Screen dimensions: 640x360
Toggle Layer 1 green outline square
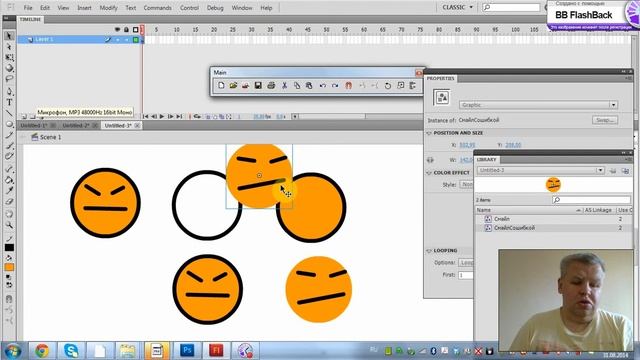pyautogui.click(x=136, y=40)
